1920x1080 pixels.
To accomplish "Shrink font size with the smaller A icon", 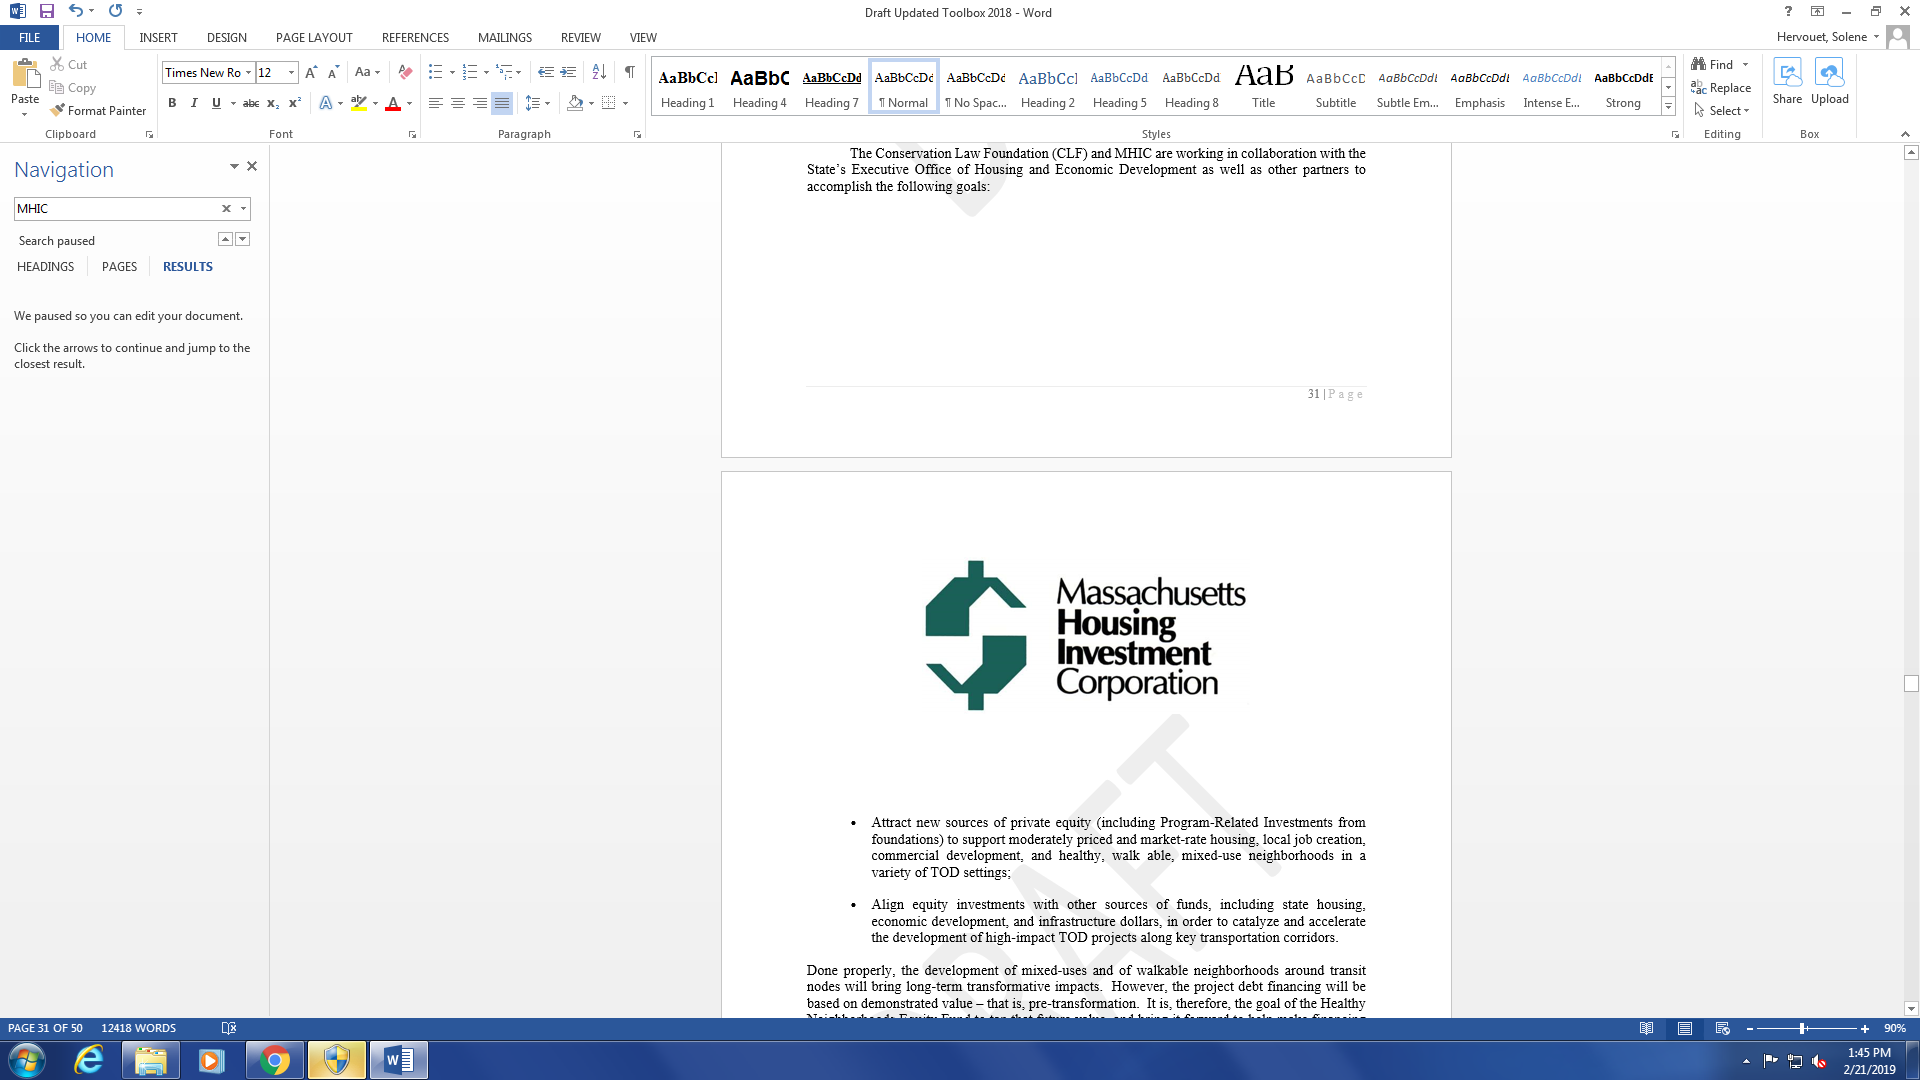I will pyautogui.click(x=333, y=73).
